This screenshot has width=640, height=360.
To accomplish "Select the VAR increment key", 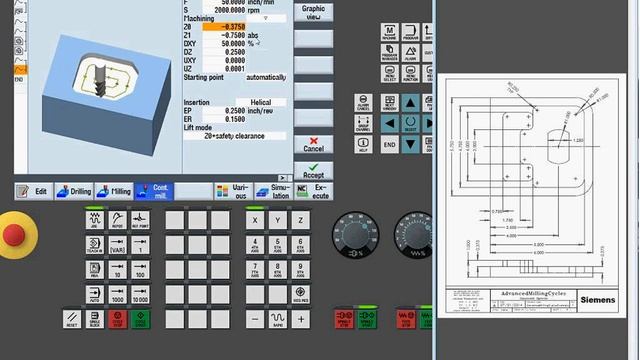I will click(x=117, y=245).
